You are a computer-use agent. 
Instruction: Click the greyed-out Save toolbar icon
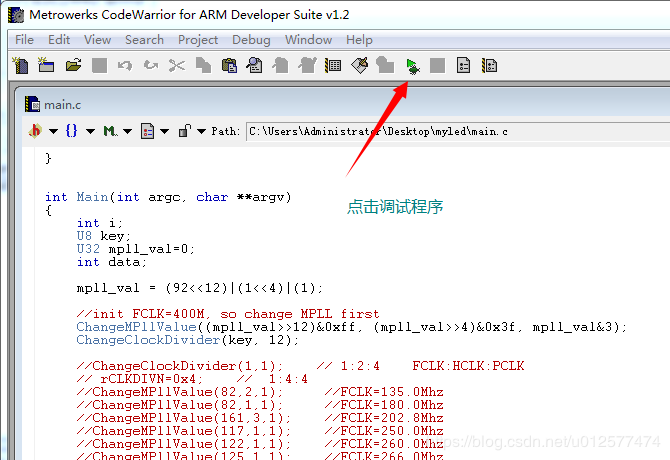coord(99,65)
